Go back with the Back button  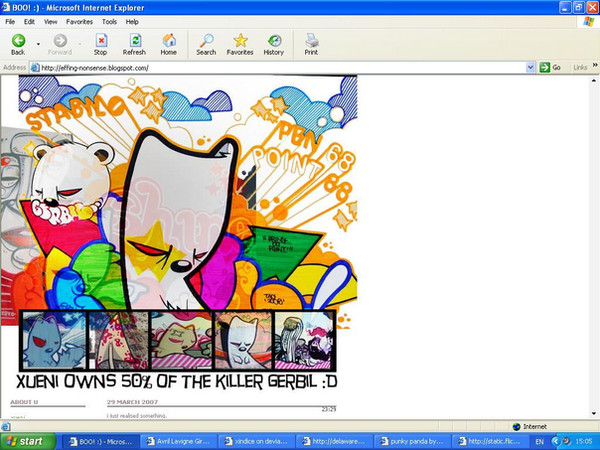(x=18, y=45)
